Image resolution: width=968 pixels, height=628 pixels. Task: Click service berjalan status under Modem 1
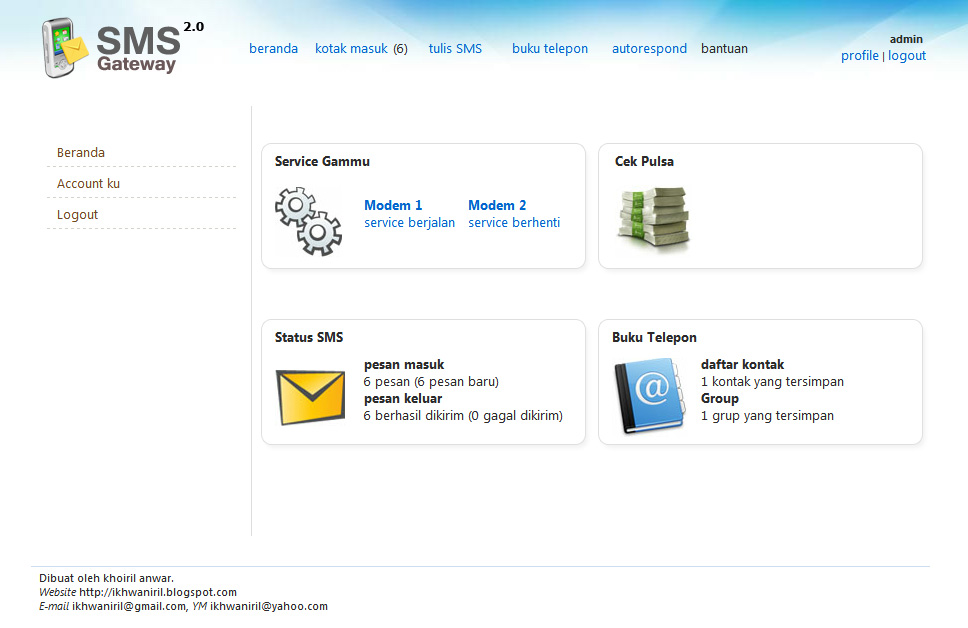pos(409,222)
